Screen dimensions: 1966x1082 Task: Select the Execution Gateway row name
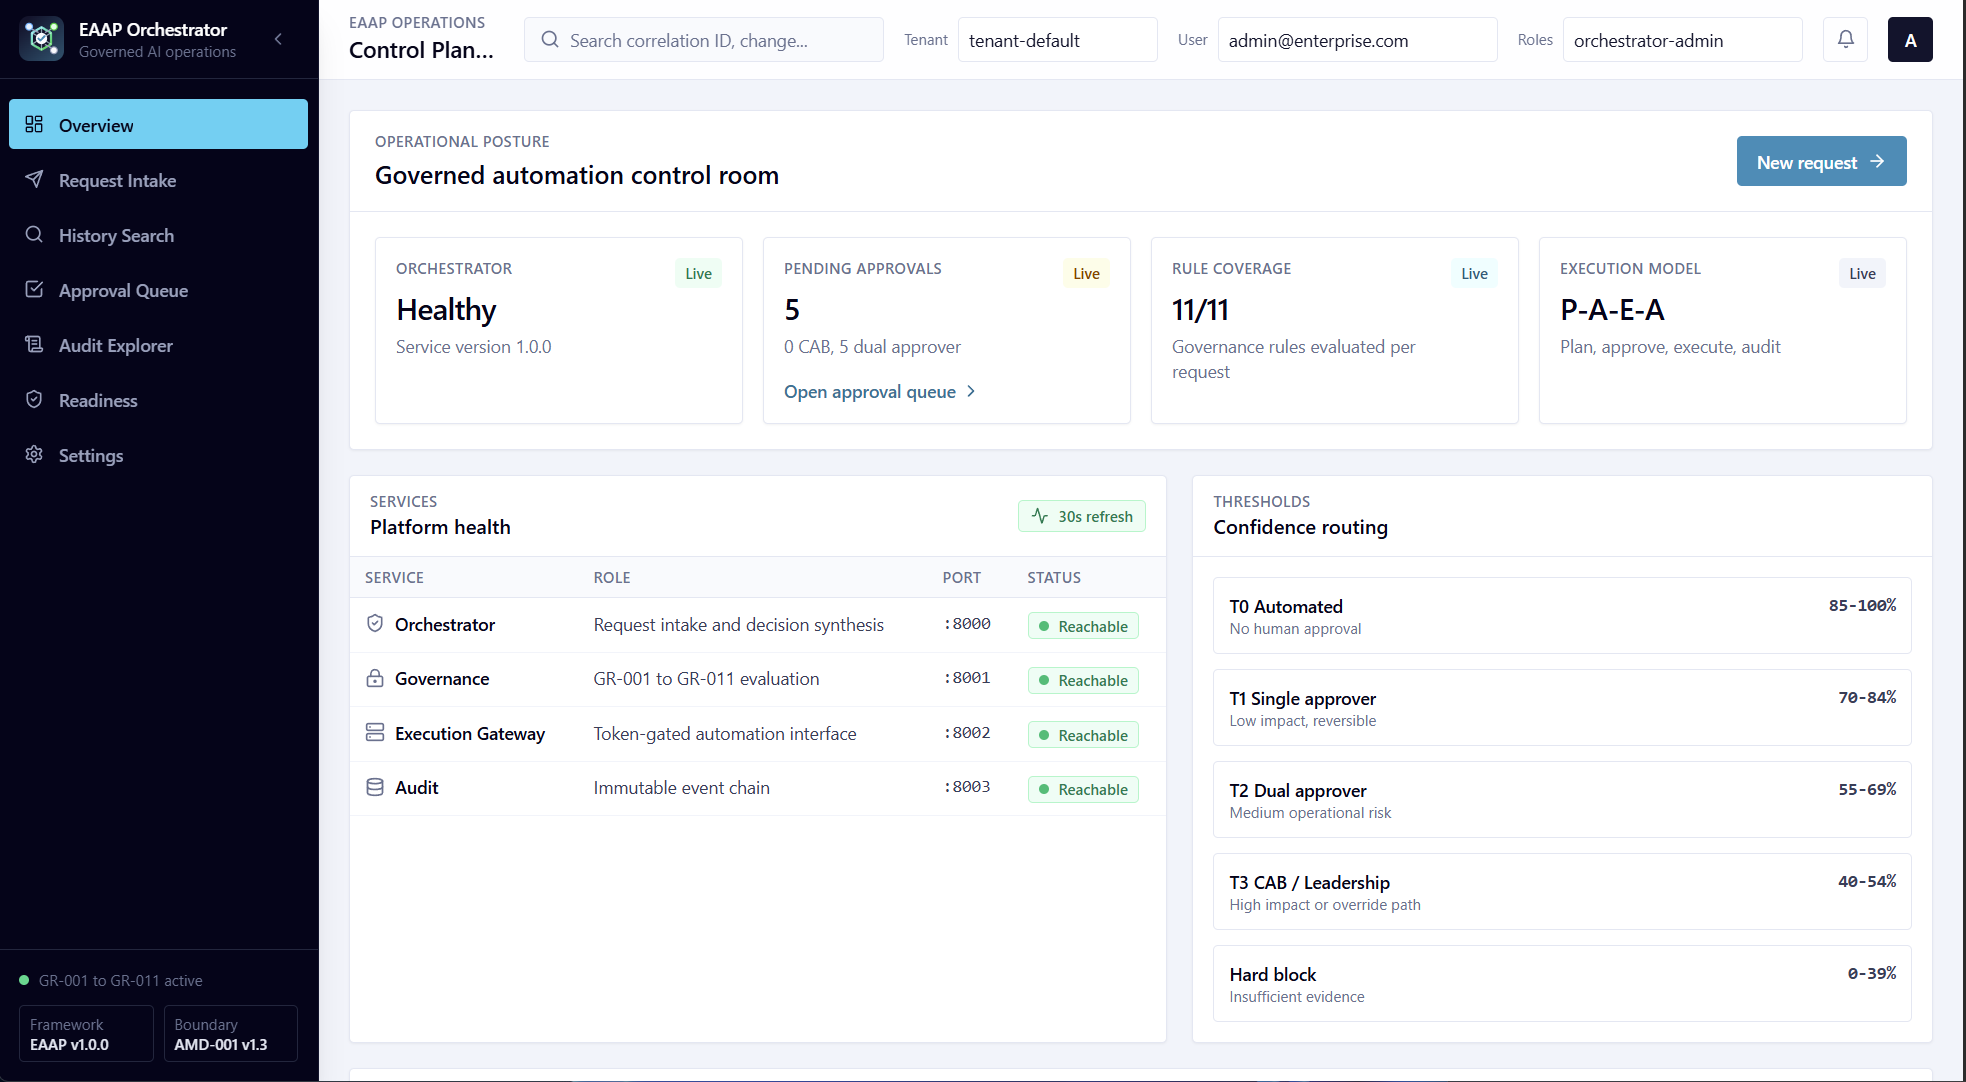pyautogui.click(x=470, y=734)
